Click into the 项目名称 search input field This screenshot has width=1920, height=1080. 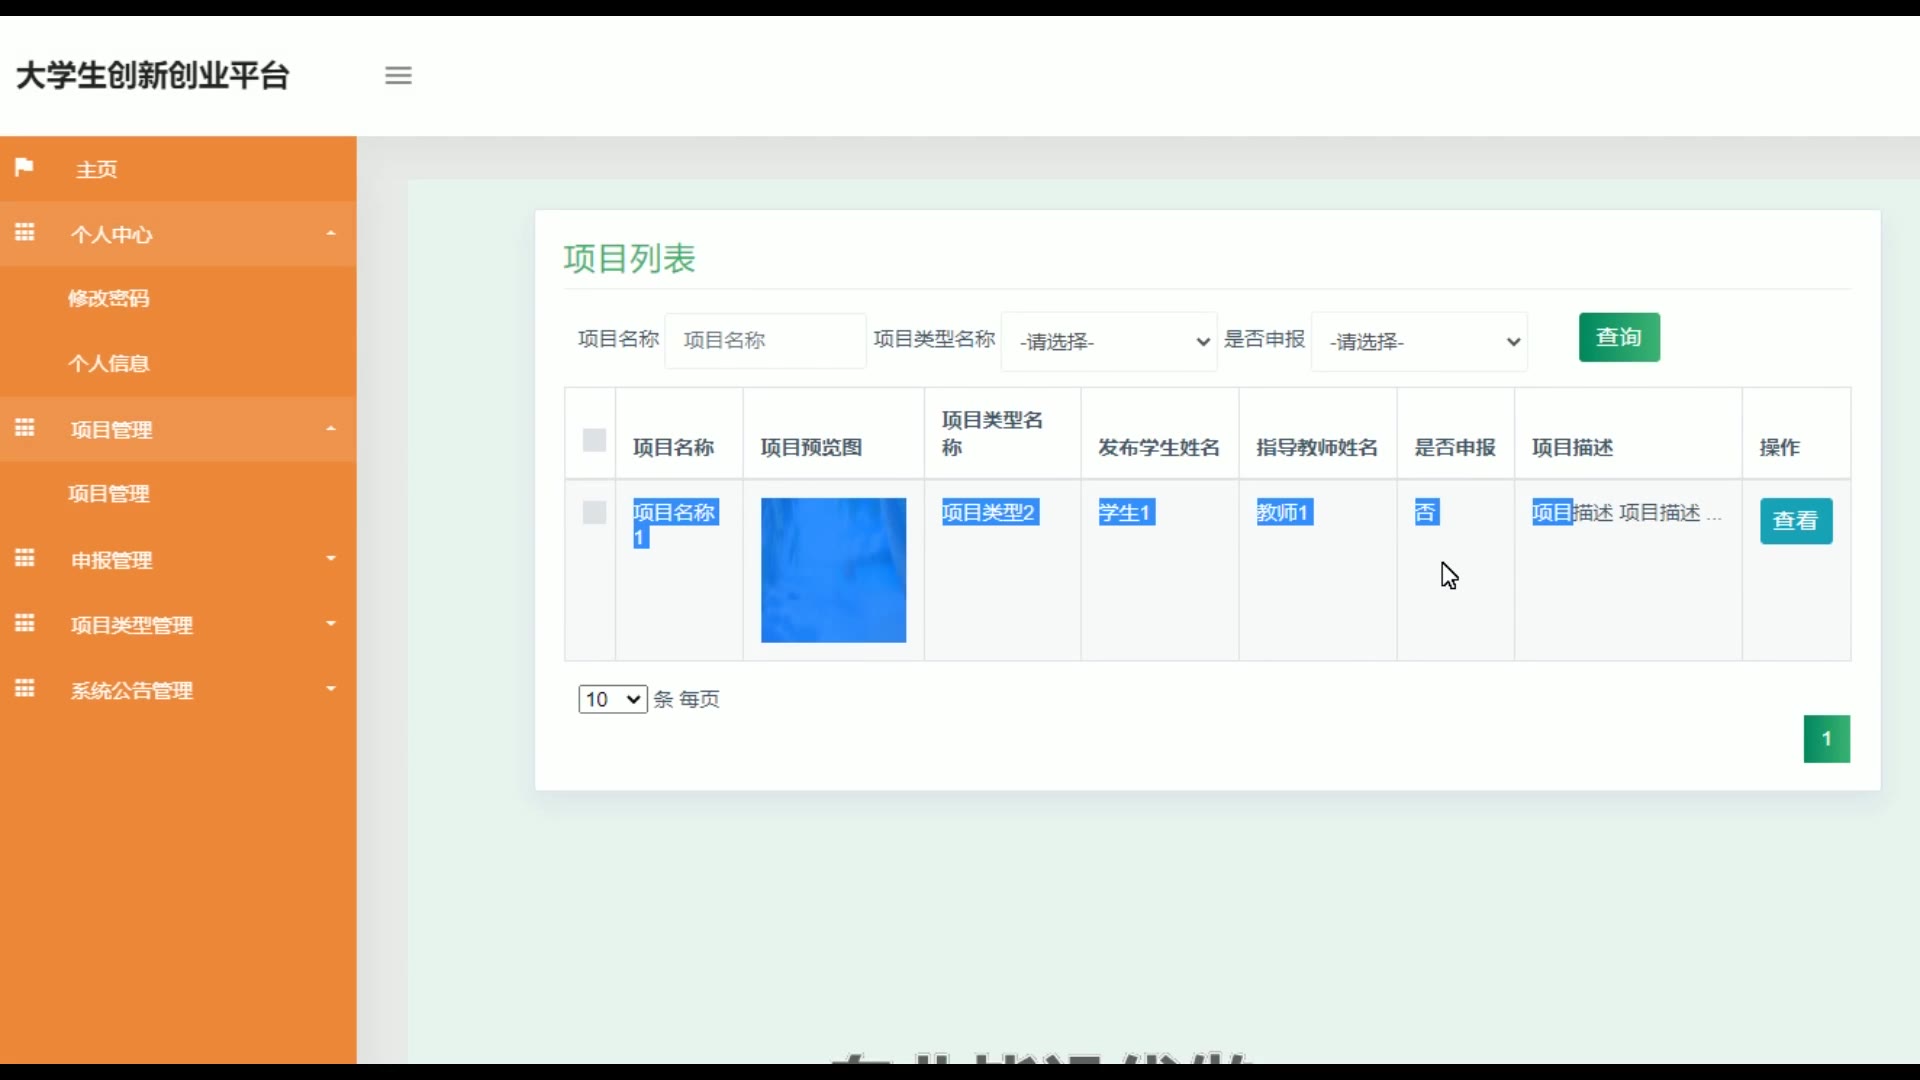tap(765, 341)
